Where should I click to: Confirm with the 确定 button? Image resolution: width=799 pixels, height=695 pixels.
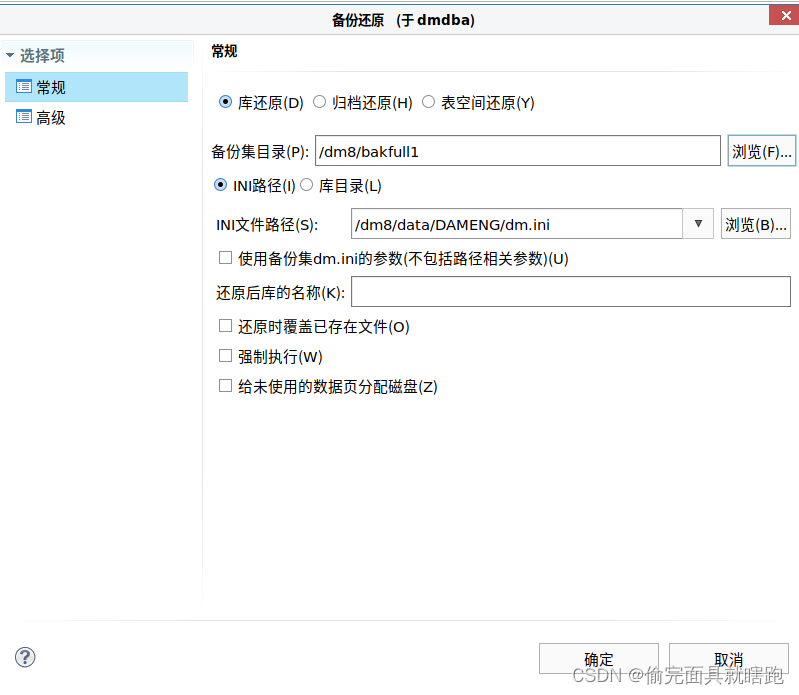click(x=599, y=659)
